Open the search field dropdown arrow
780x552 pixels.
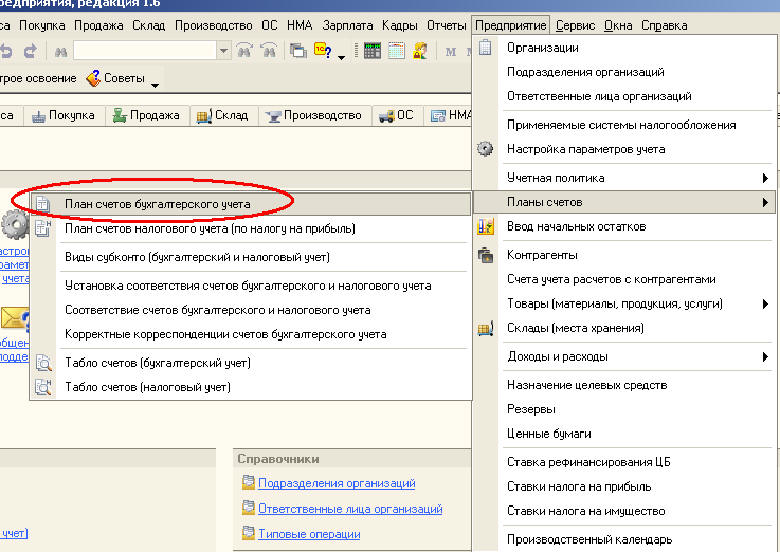(223, 50)
